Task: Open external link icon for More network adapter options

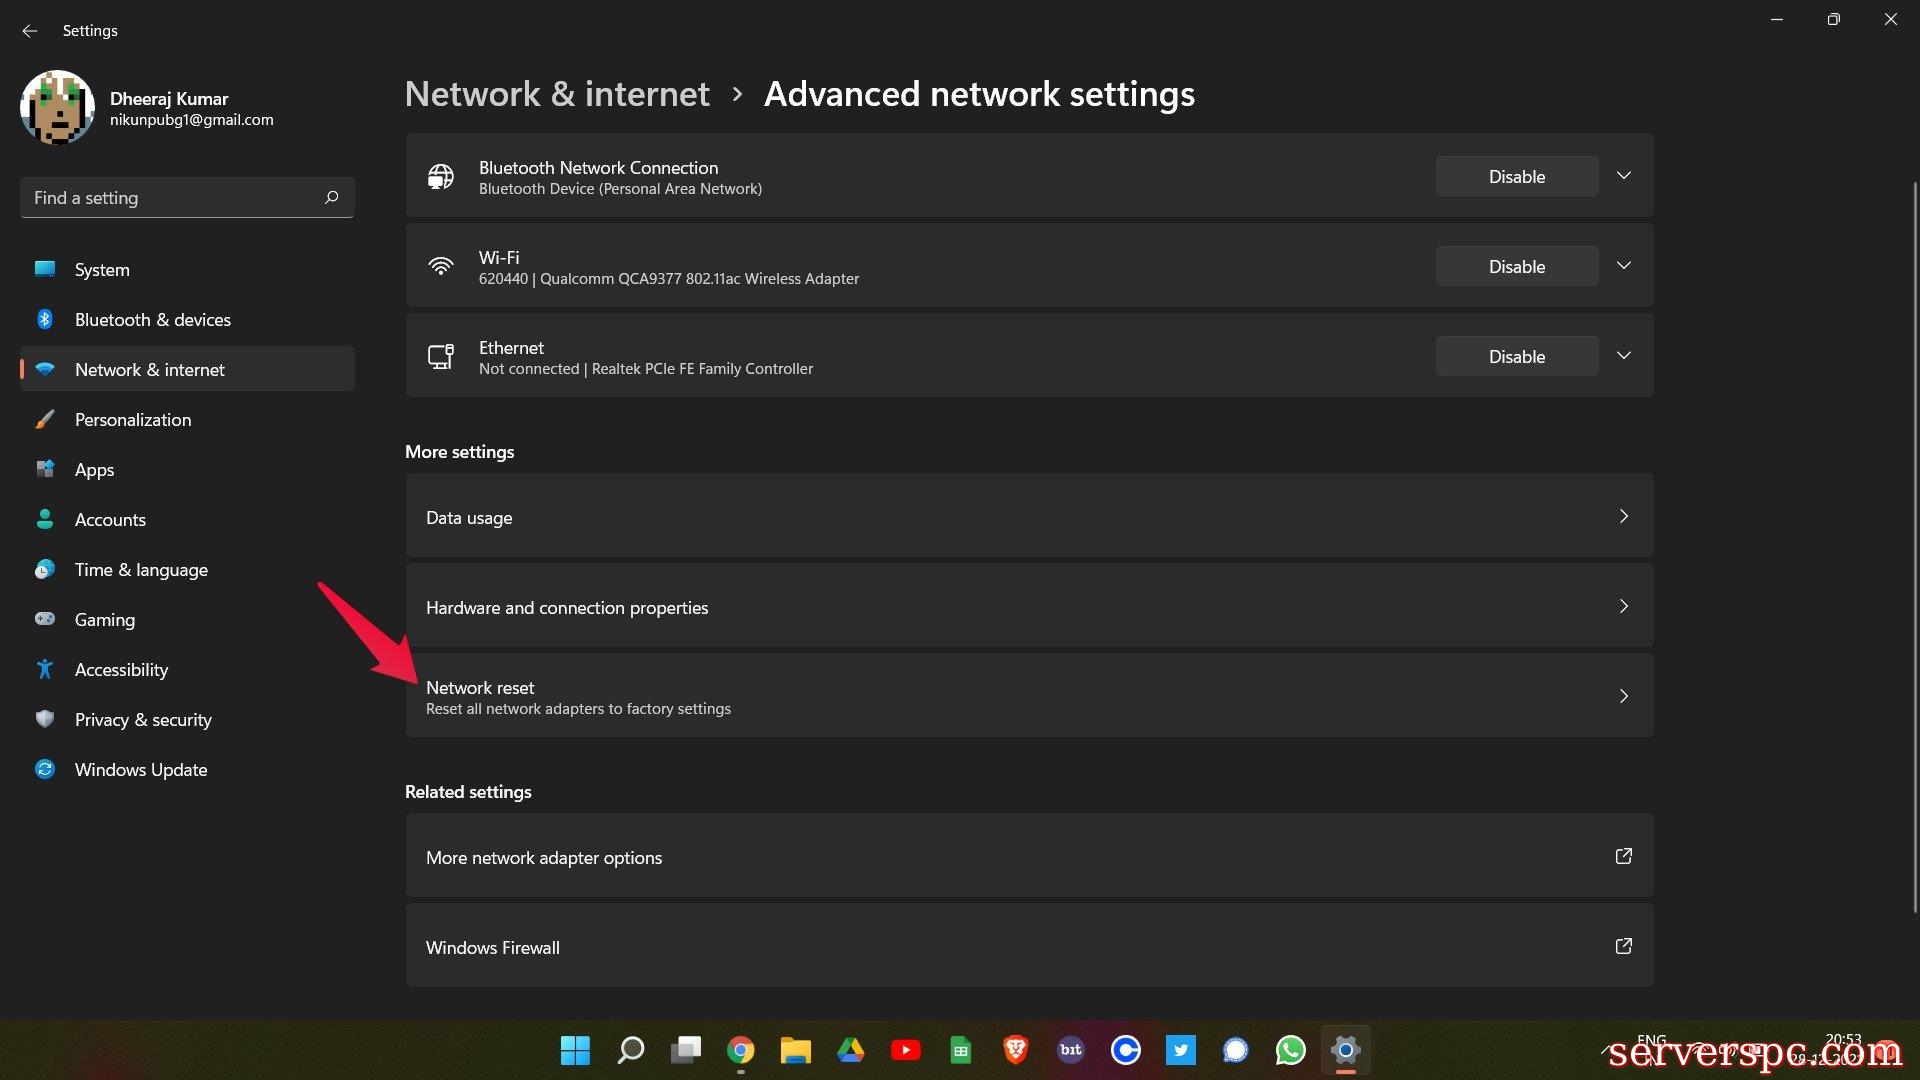Action: coord(1623,856)
